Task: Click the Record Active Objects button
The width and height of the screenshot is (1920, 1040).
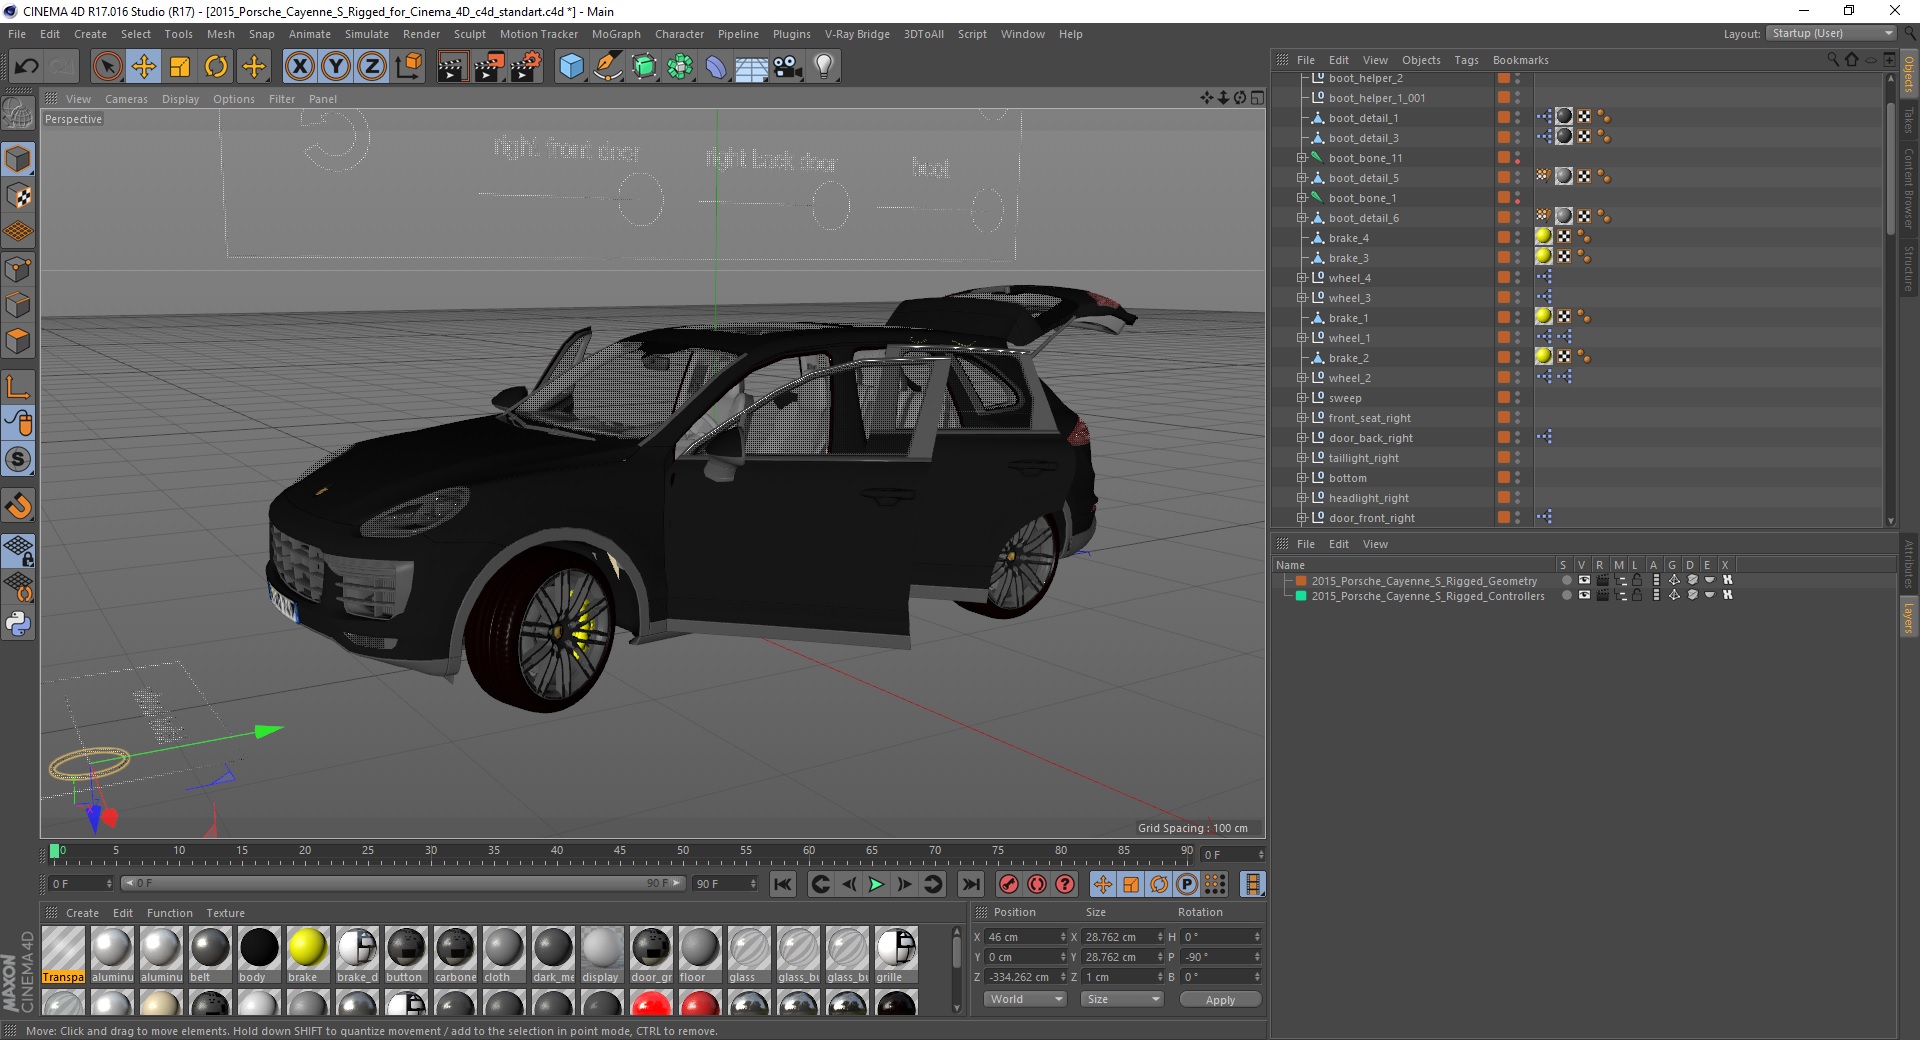Action: (x=1009, y=884)
